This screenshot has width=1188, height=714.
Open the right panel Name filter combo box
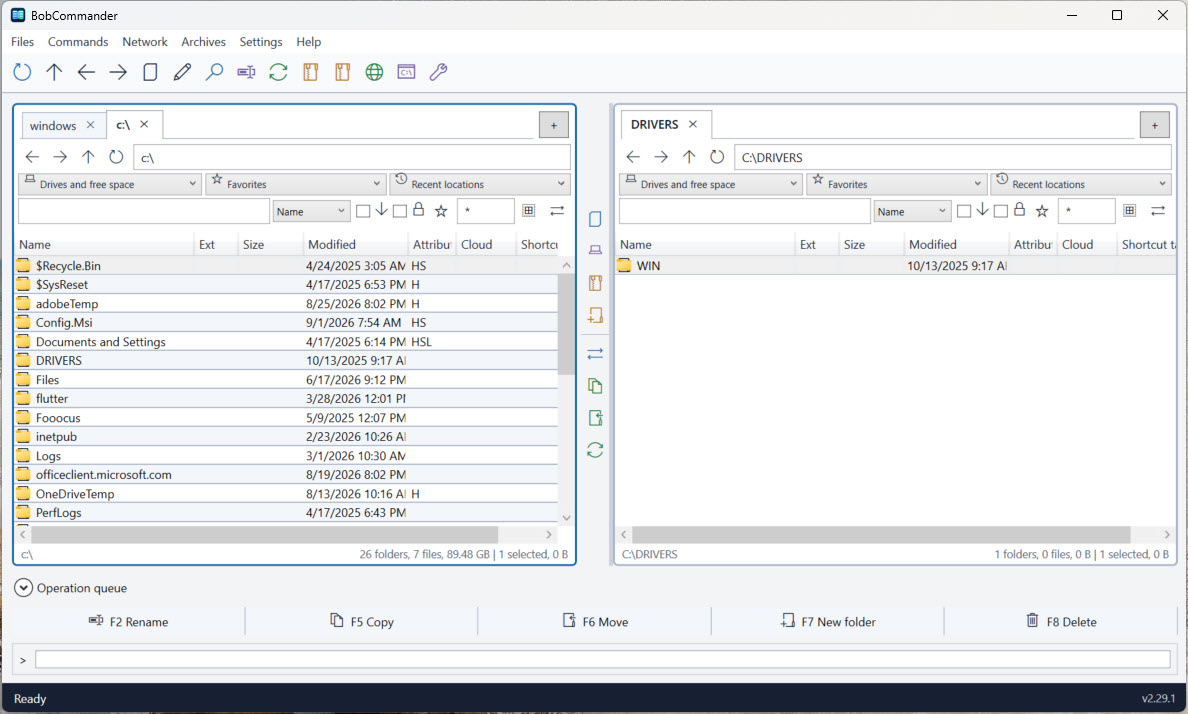click(x=912, y=211)
